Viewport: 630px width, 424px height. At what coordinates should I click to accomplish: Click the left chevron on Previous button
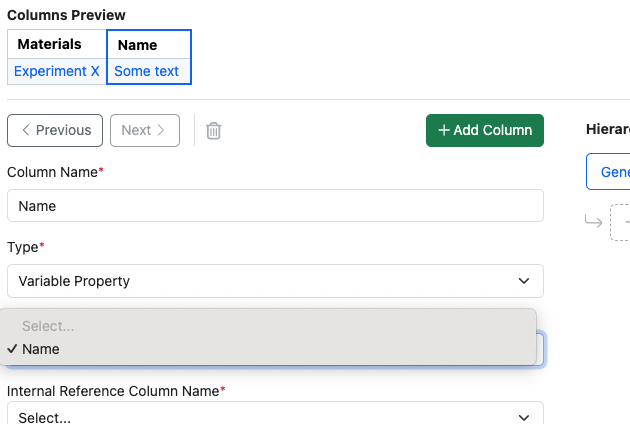point(26,130)
